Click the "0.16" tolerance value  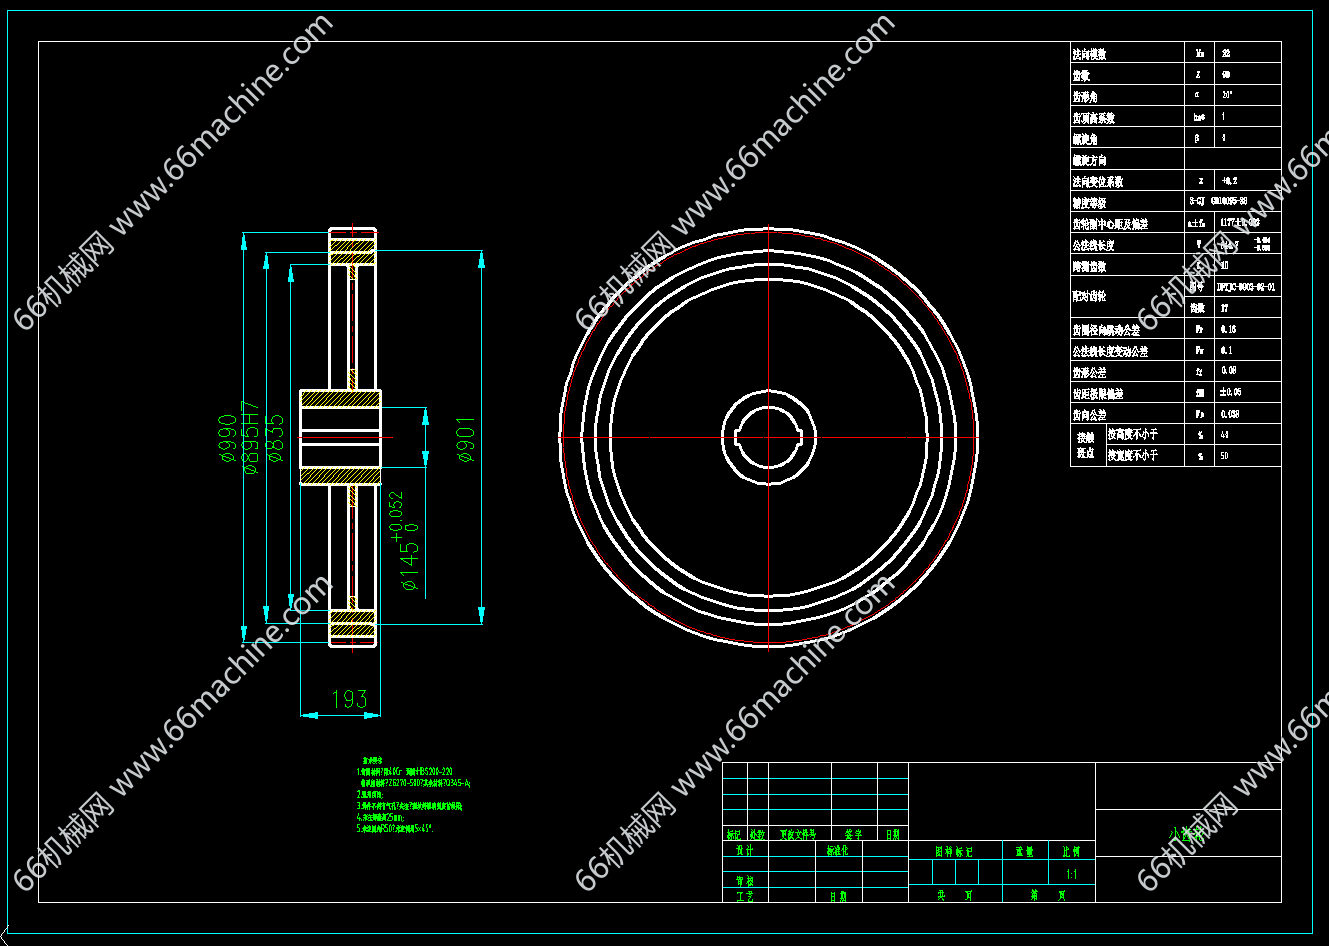click(x=1228, y=329)
